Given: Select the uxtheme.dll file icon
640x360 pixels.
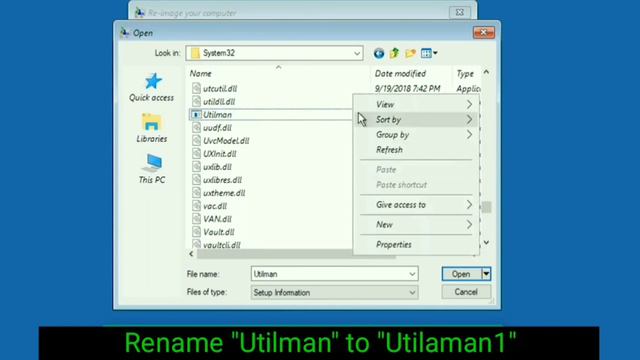Looking at the screenshot, I should [196, 193].
